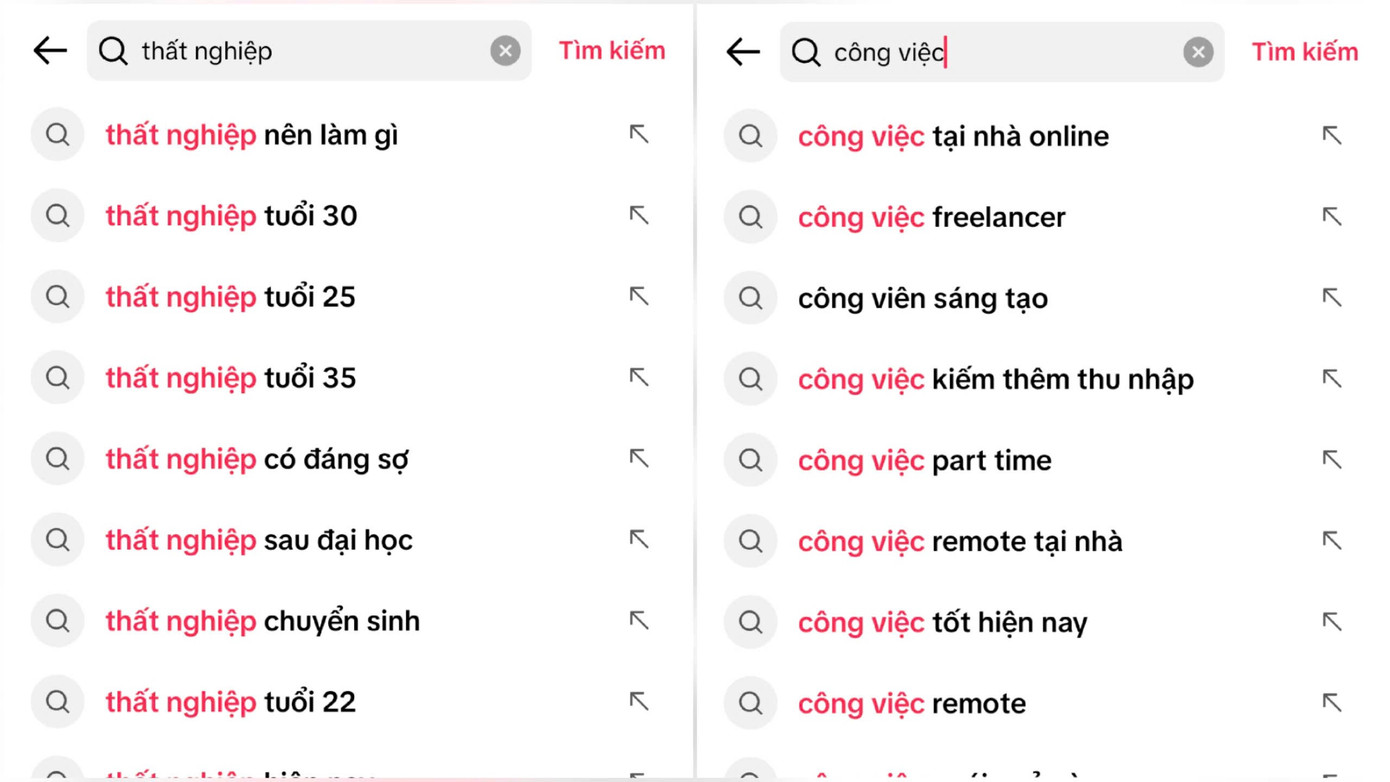
Task: Go back from the "công việc" search
Action: coord(742,51)
